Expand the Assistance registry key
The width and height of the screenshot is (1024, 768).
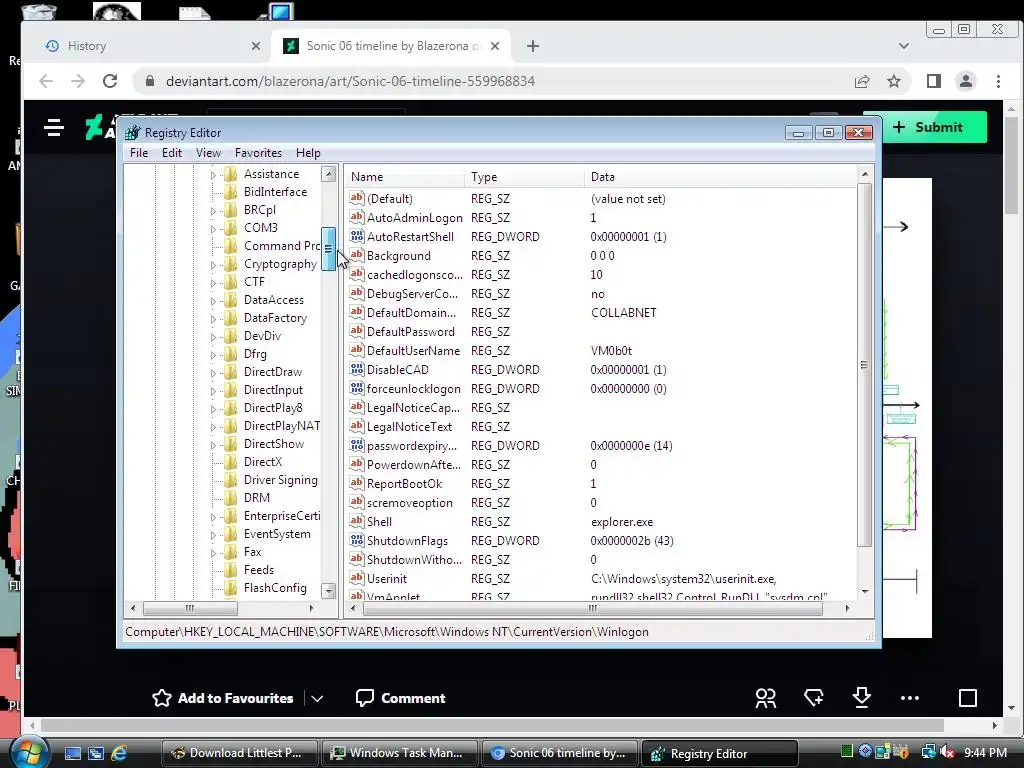[x=213, y=175]
